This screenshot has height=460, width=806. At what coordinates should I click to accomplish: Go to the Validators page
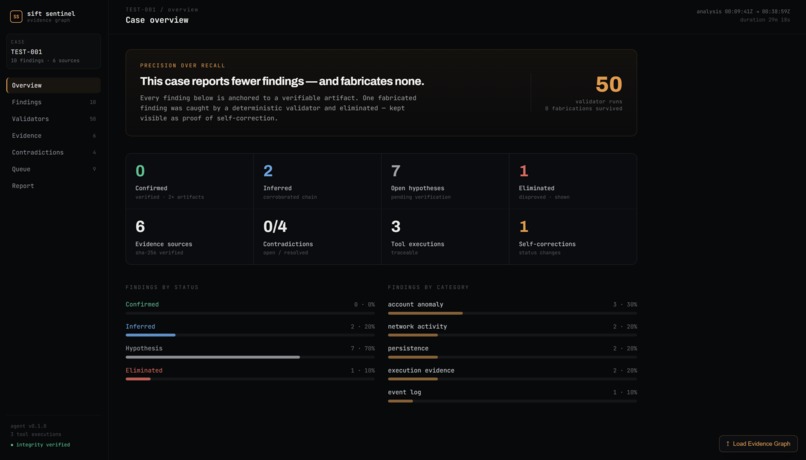[53, 119]
